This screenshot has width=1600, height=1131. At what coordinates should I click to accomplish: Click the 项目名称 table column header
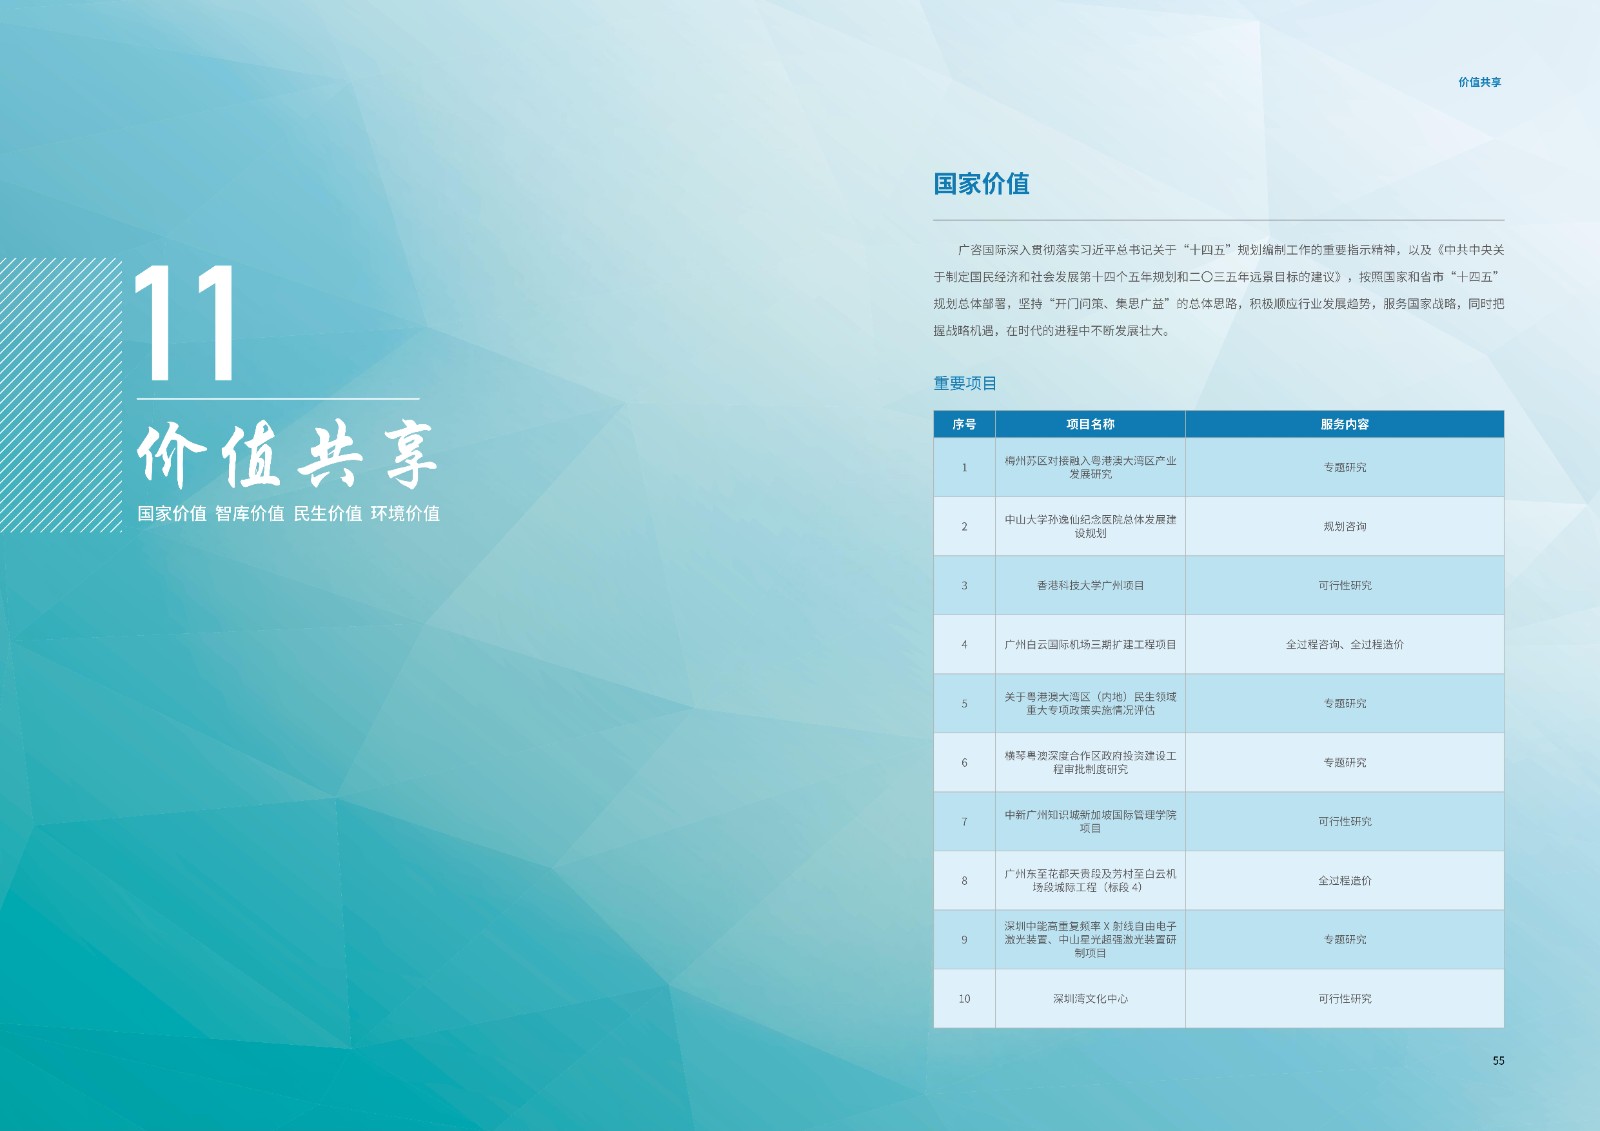click(x=1090, y=424)
